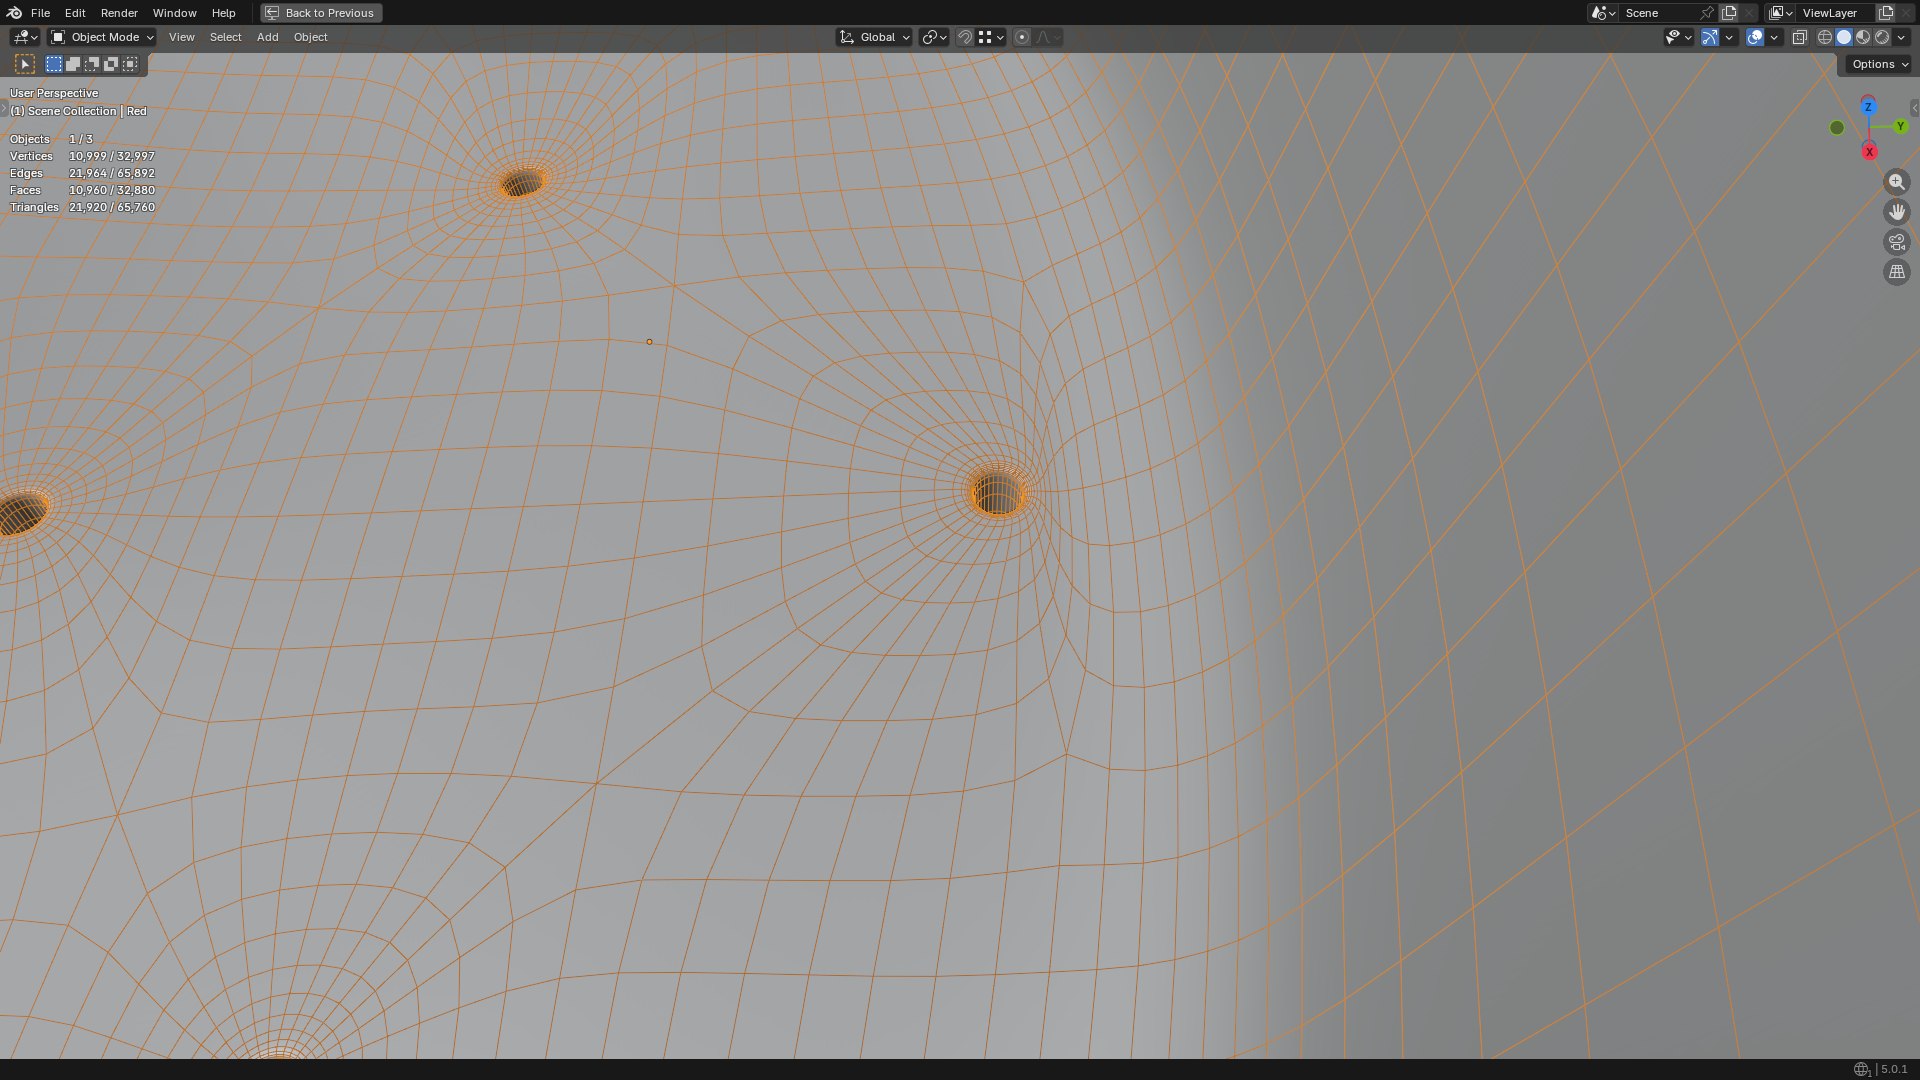
Task: Click the Blender logo menu icon
Action: click(14, 13)
